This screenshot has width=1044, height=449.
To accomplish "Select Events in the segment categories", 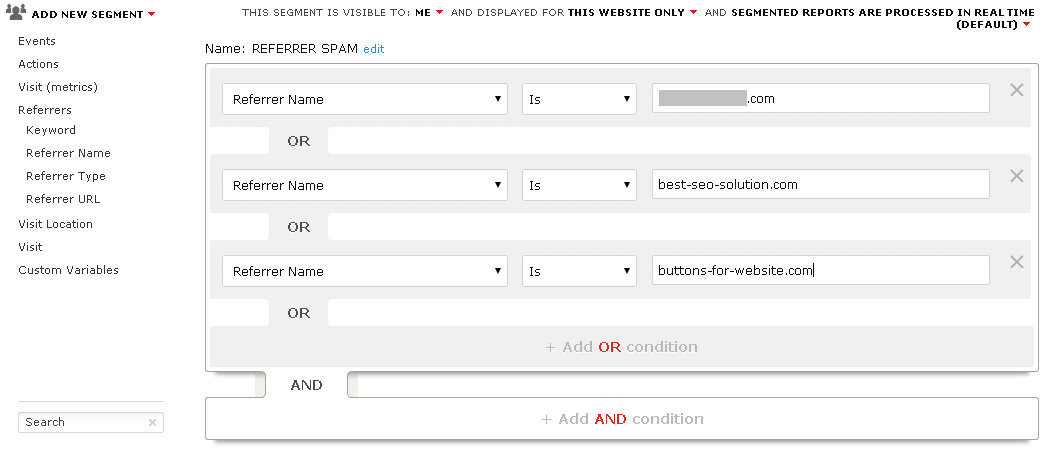I will 37,41.
